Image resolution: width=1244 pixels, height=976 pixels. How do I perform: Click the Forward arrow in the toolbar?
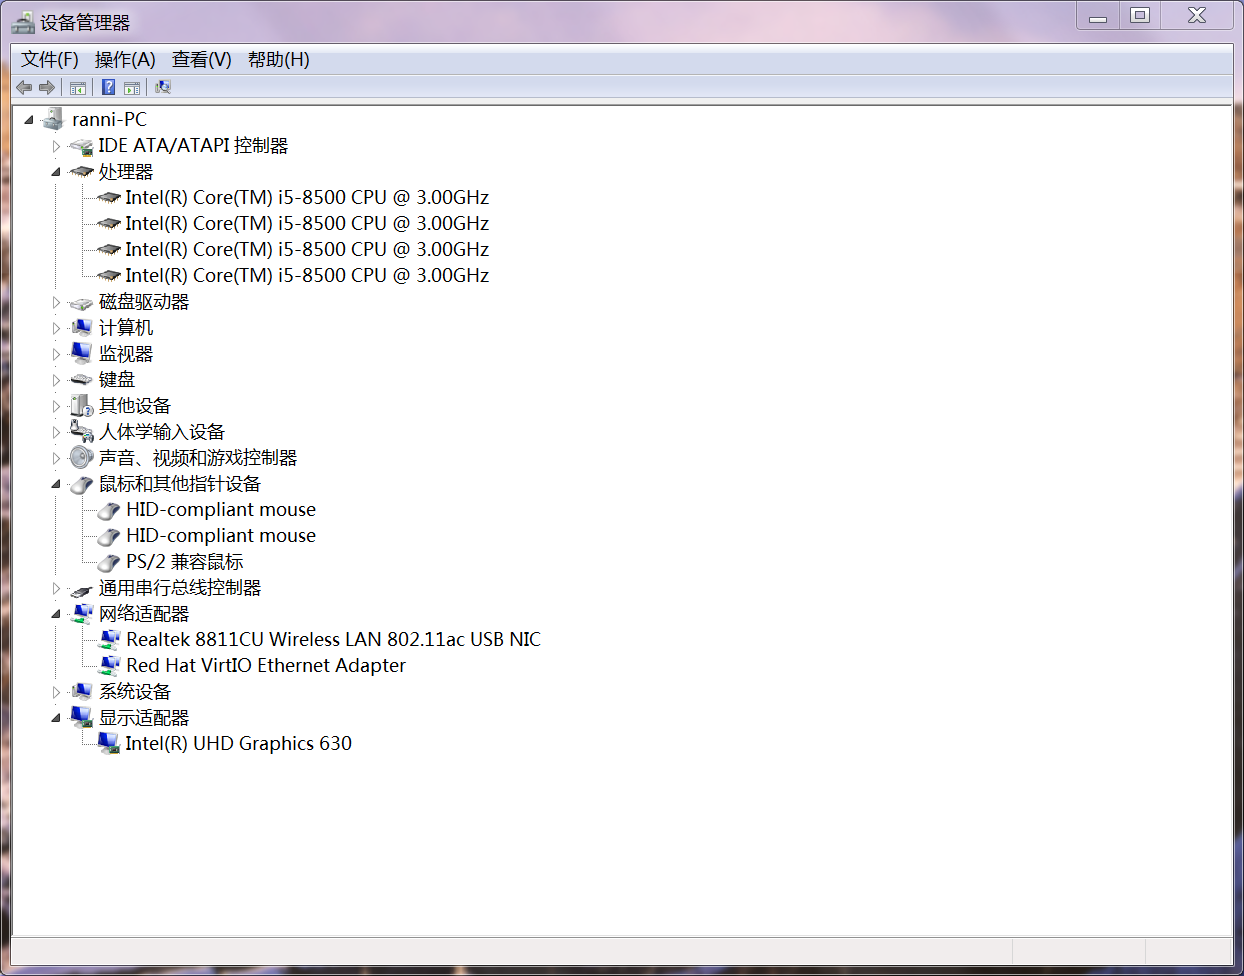pyautogui.click(x=46, y=87)
